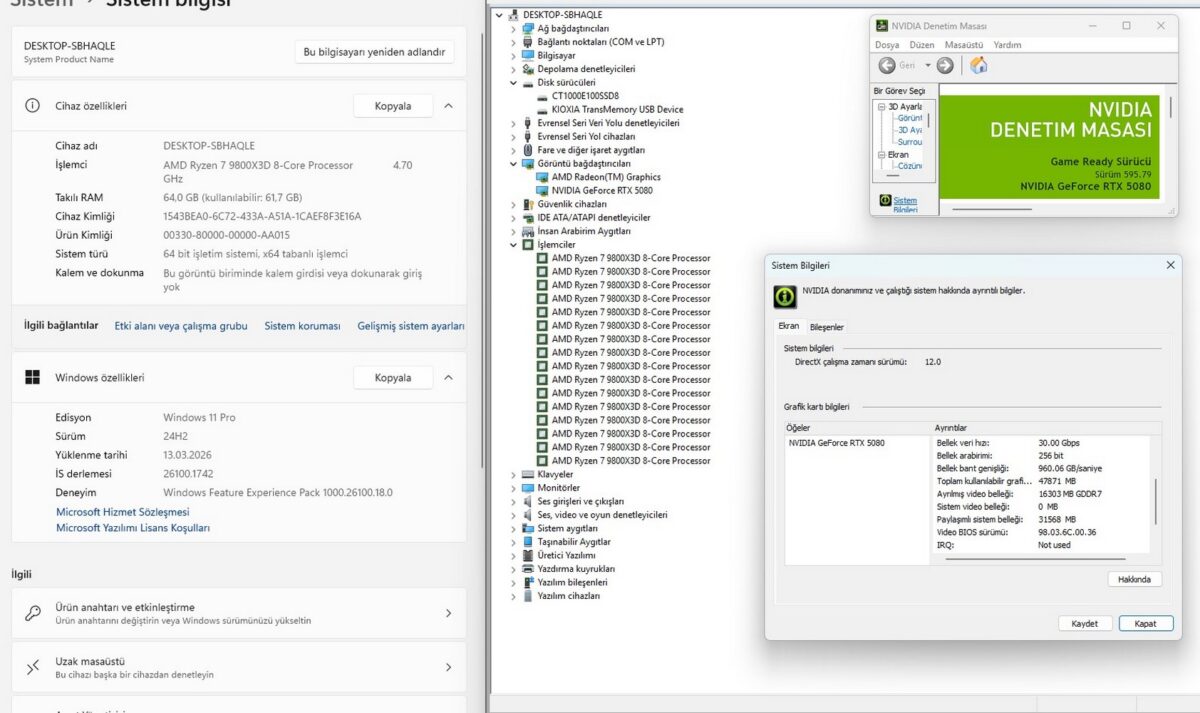This screenshot has width=1200, height=713.
Task: Open Microsoft Yazılımı Lisans Koşulları link
Action: pyautogui.click(x=133, y=528)
